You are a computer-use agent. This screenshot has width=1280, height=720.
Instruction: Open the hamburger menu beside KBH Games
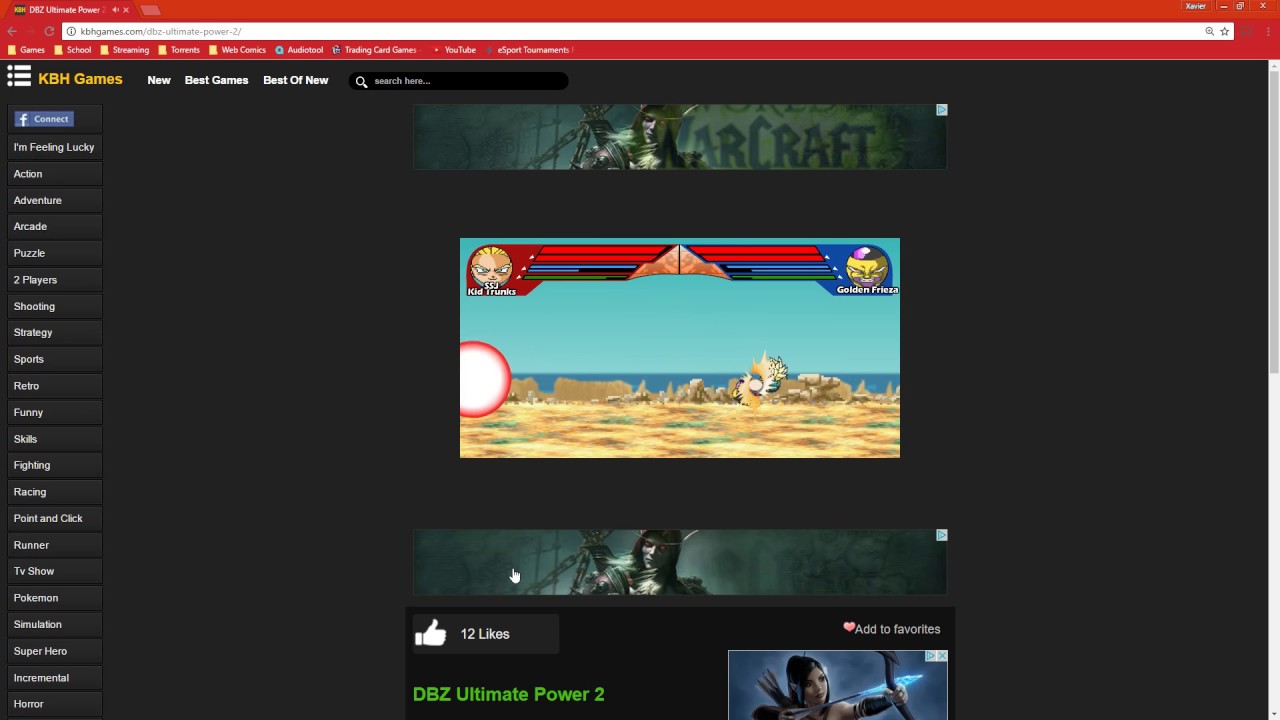19,76
